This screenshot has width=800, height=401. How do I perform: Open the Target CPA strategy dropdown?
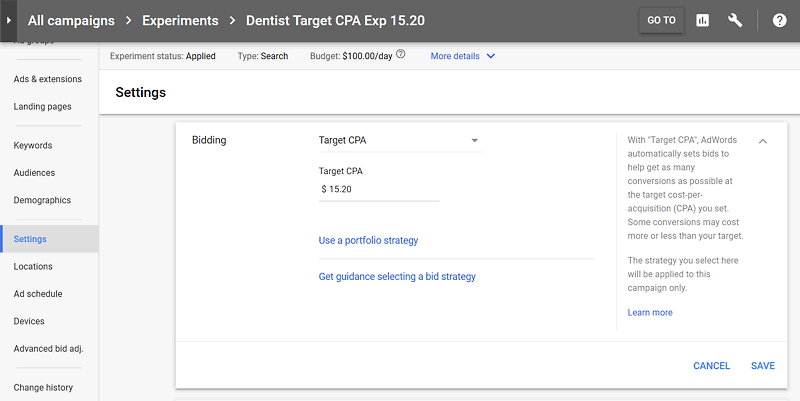coord(399,140)
